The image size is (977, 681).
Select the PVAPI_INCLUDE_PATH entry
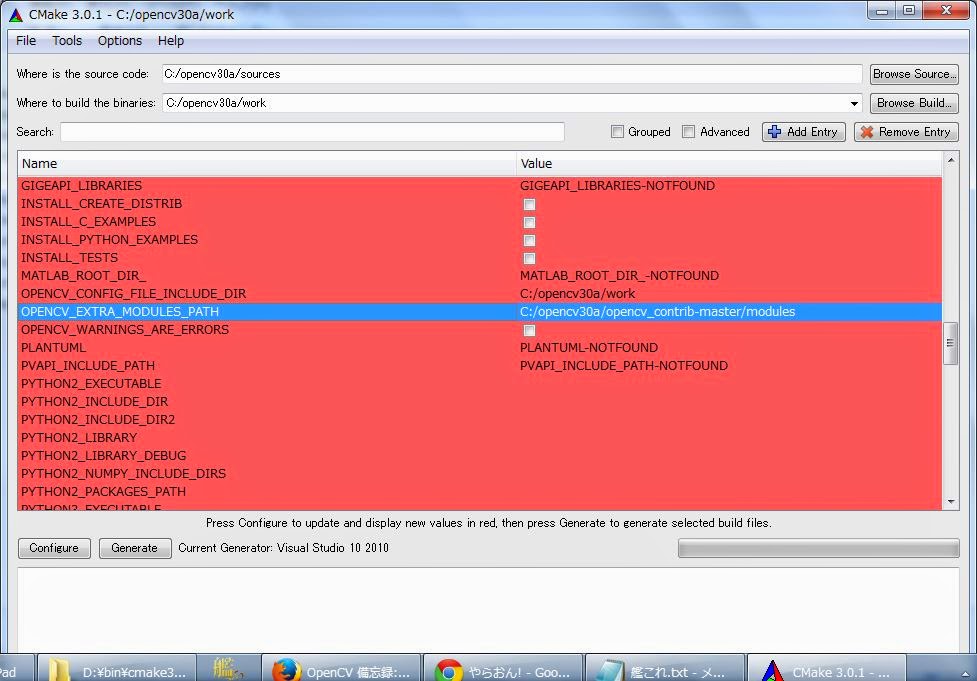click(88, 366)
